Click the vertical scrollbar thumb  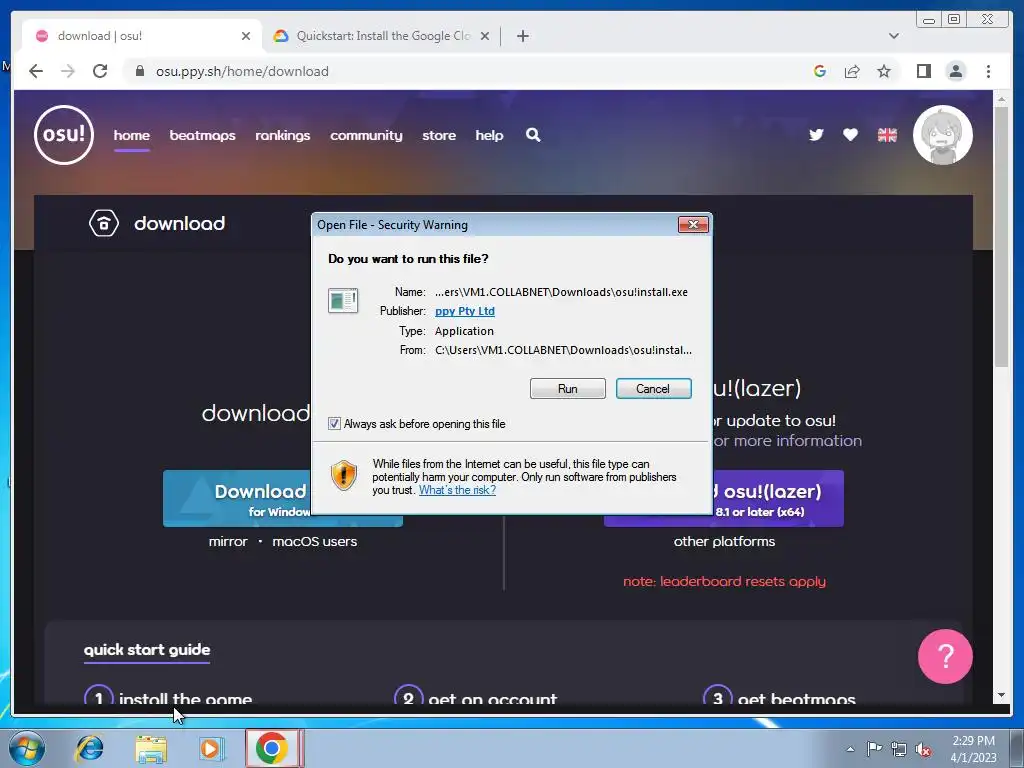[1002, 236]
